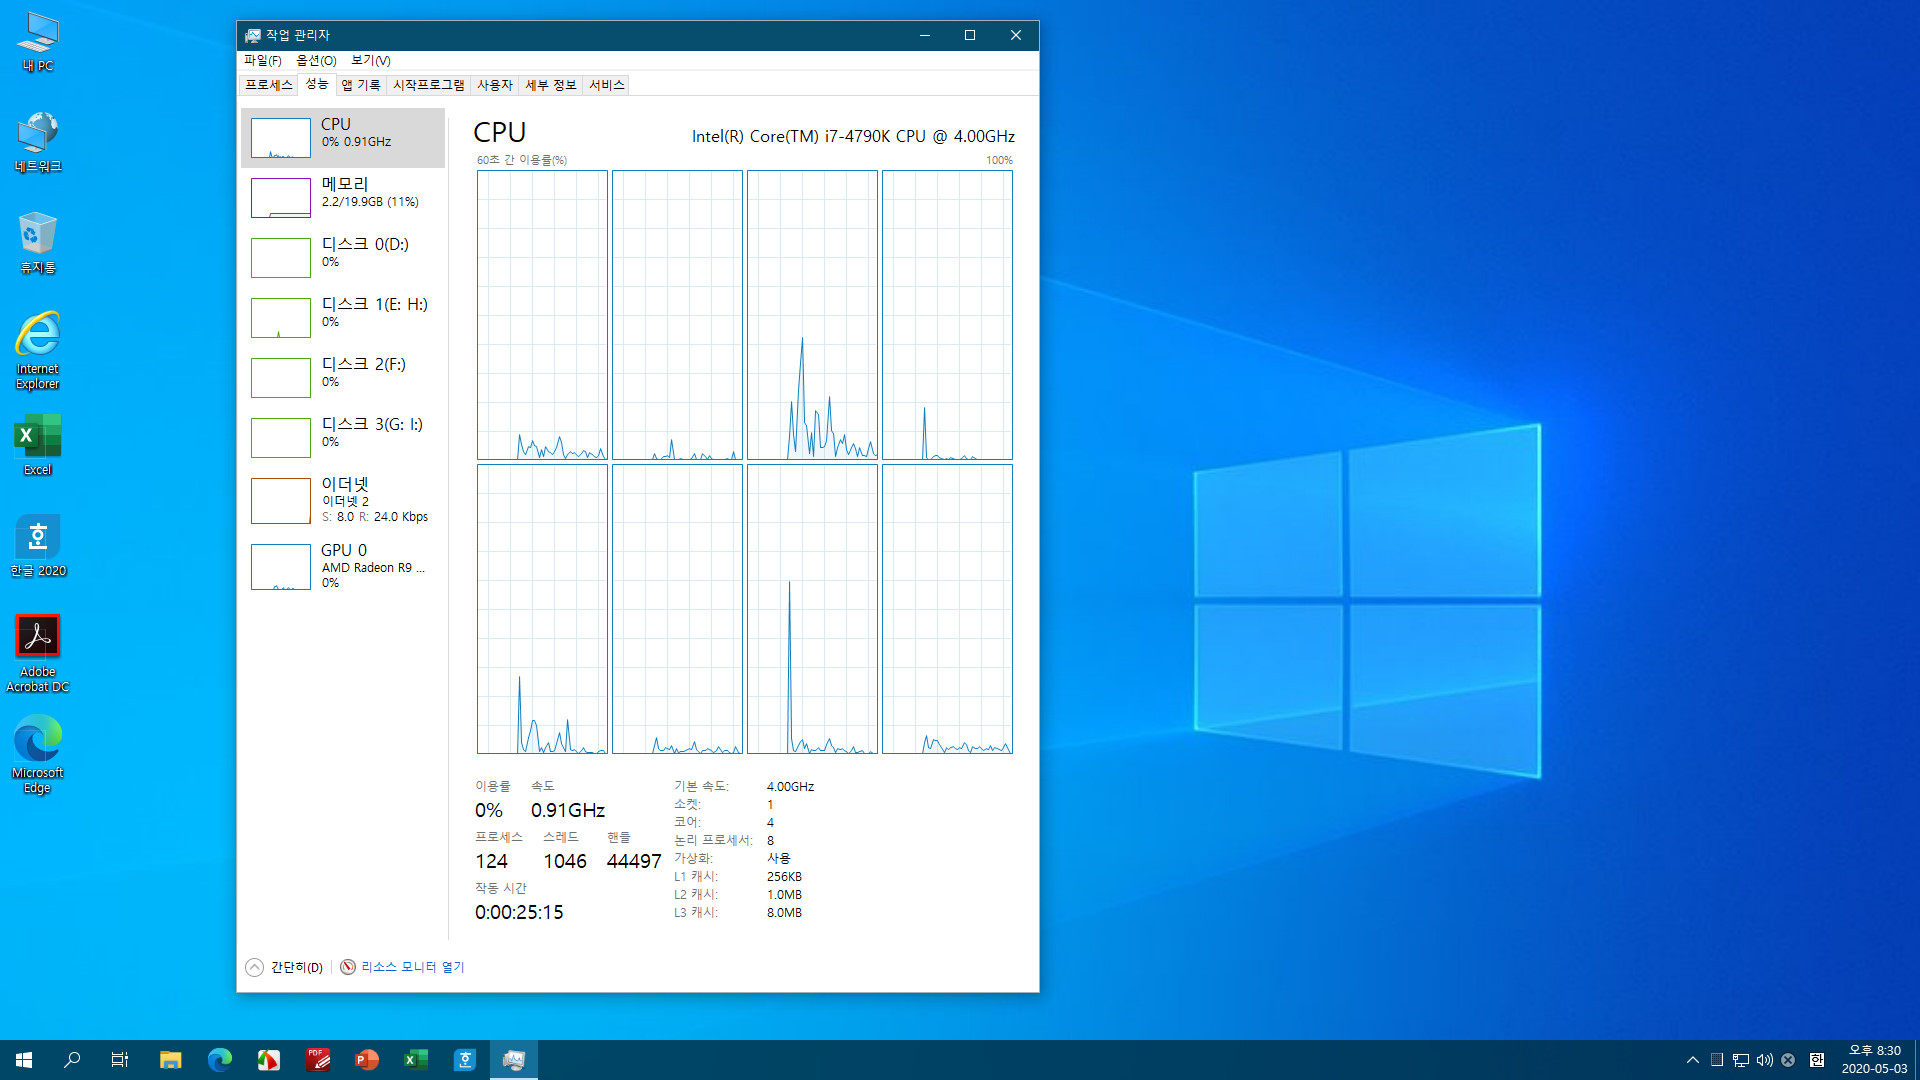Screen dimensions: 1920x1080
Task: Click the 44497 handles count
Action: coord(634,861)
